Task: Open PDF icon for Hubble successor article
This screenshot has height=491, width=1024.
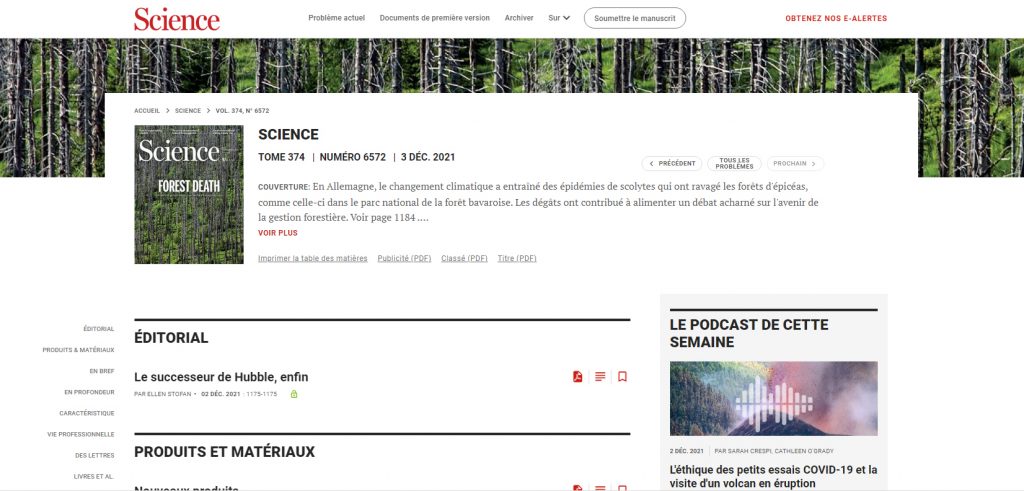Action: pyautogui.click(x=577, y=377)
